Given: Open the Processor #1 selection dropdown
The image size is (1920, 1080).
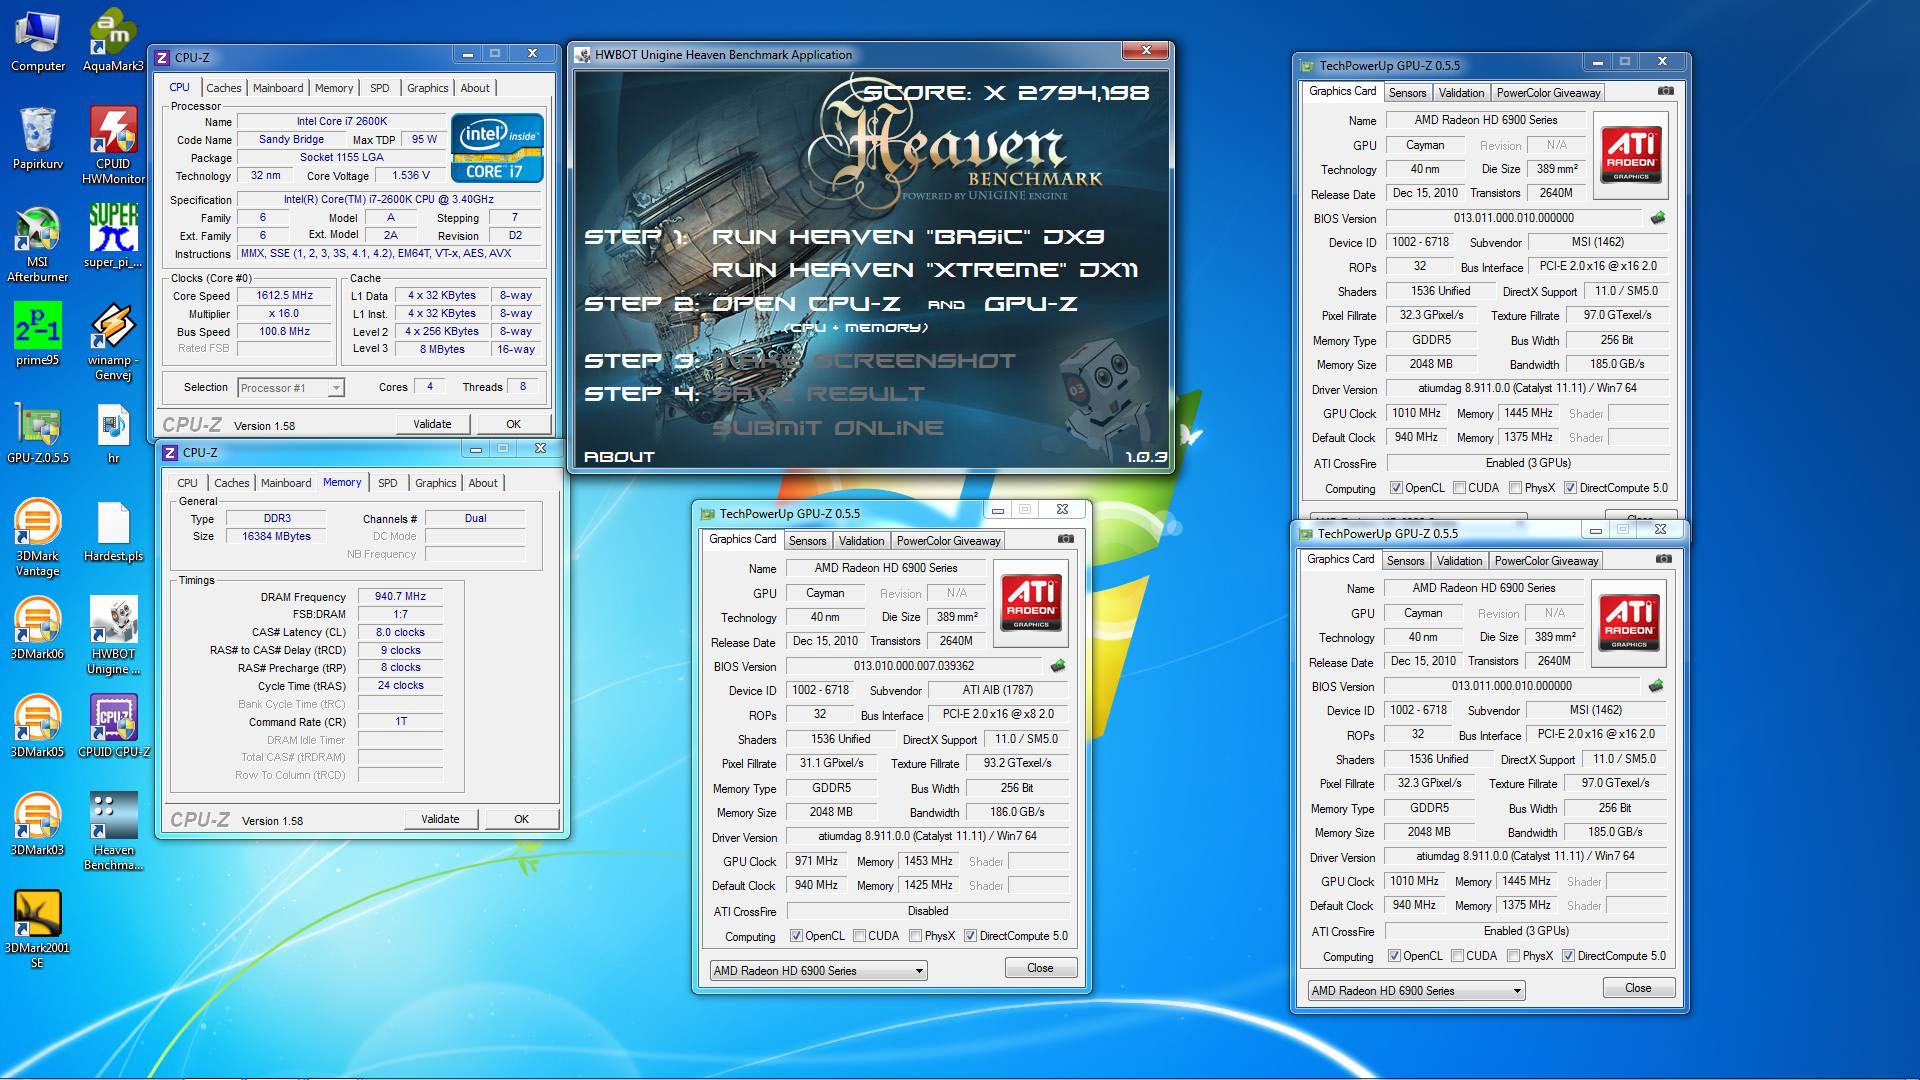Looking at the screenshot, I should (x=291, y=388).
